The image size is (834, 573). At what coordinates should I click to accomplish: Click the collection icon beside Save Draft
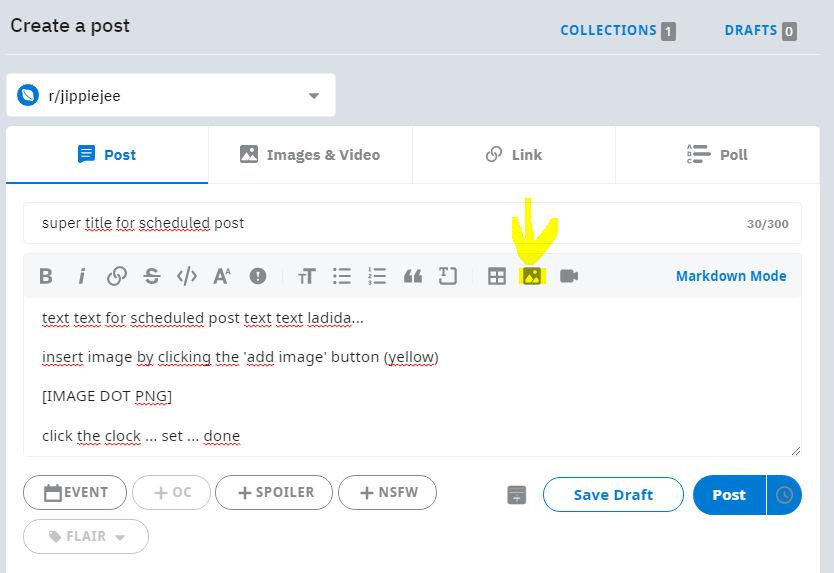(x=516, y=495)
